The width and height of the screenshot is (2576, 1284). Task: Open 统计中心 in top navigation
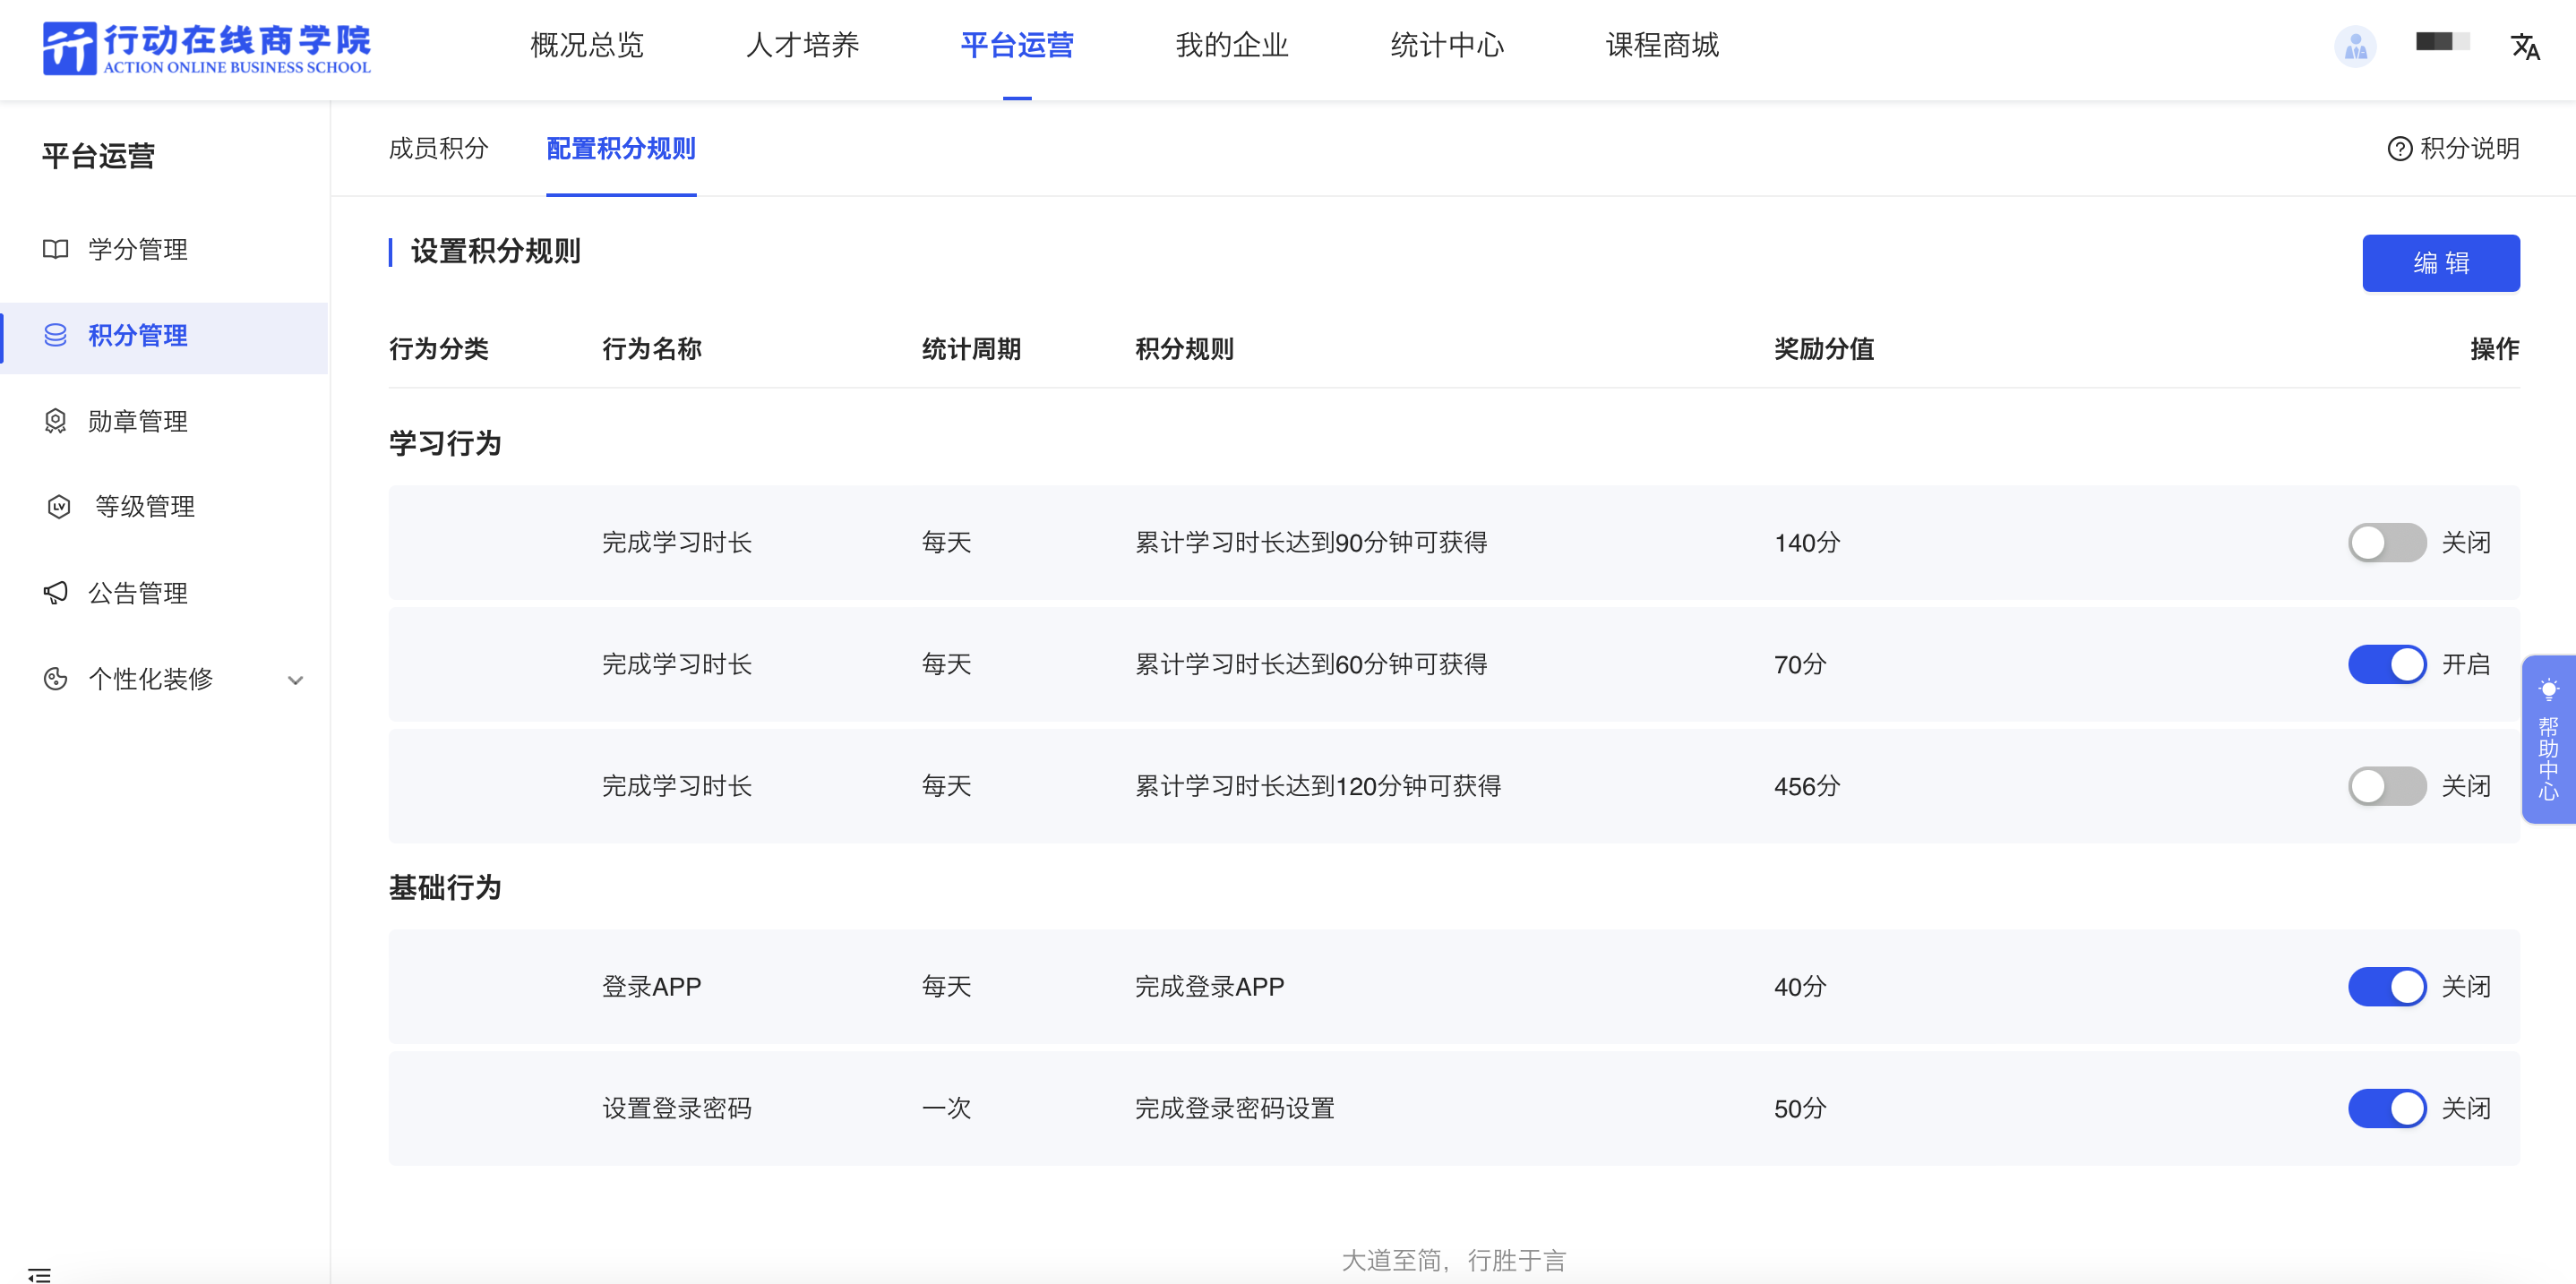tap(1447, 46)
